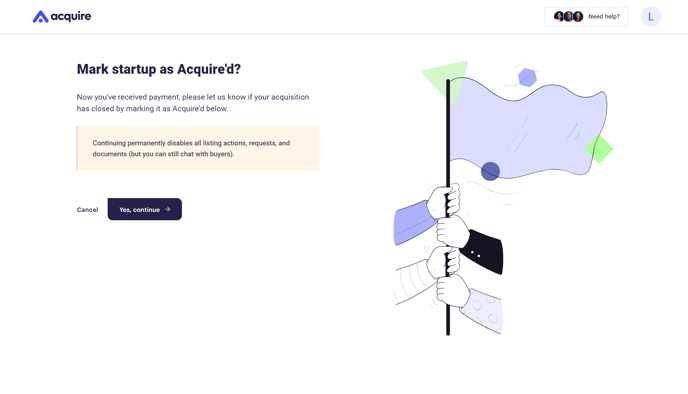This screenshot has width=688, height=394.
Task: Click the black-sleeved hand holding pole
Action: point(470,242)
